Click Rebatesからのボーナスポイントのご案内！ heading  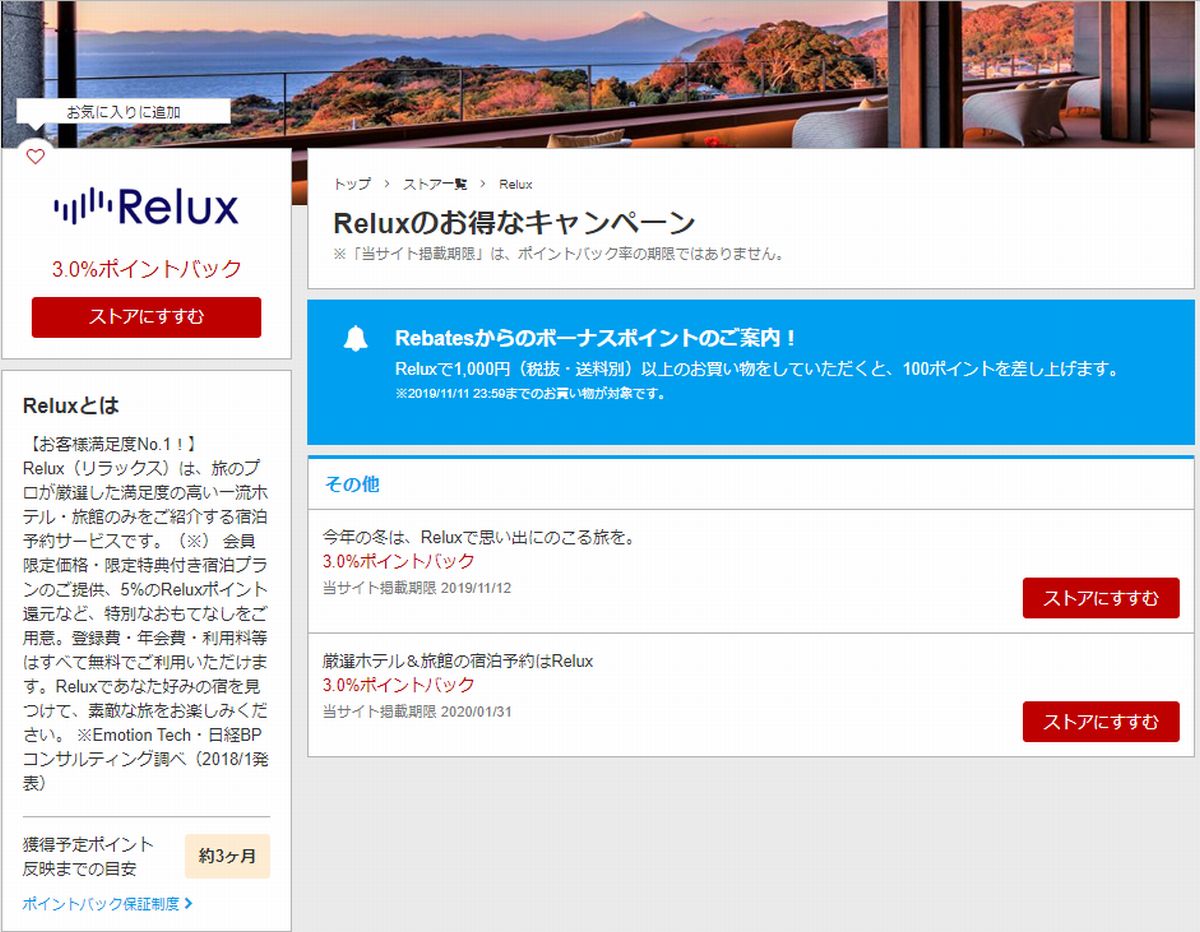click(x=596, y=338)
